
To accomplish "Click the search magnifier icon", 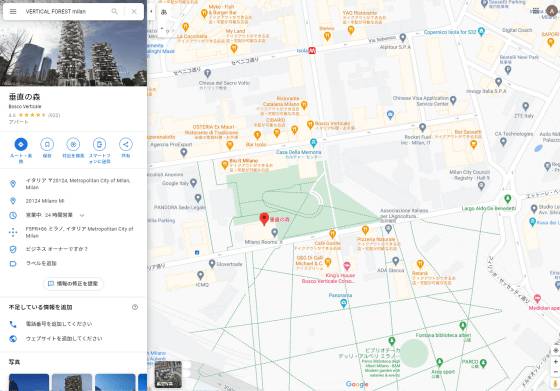I will click(114, 11).
